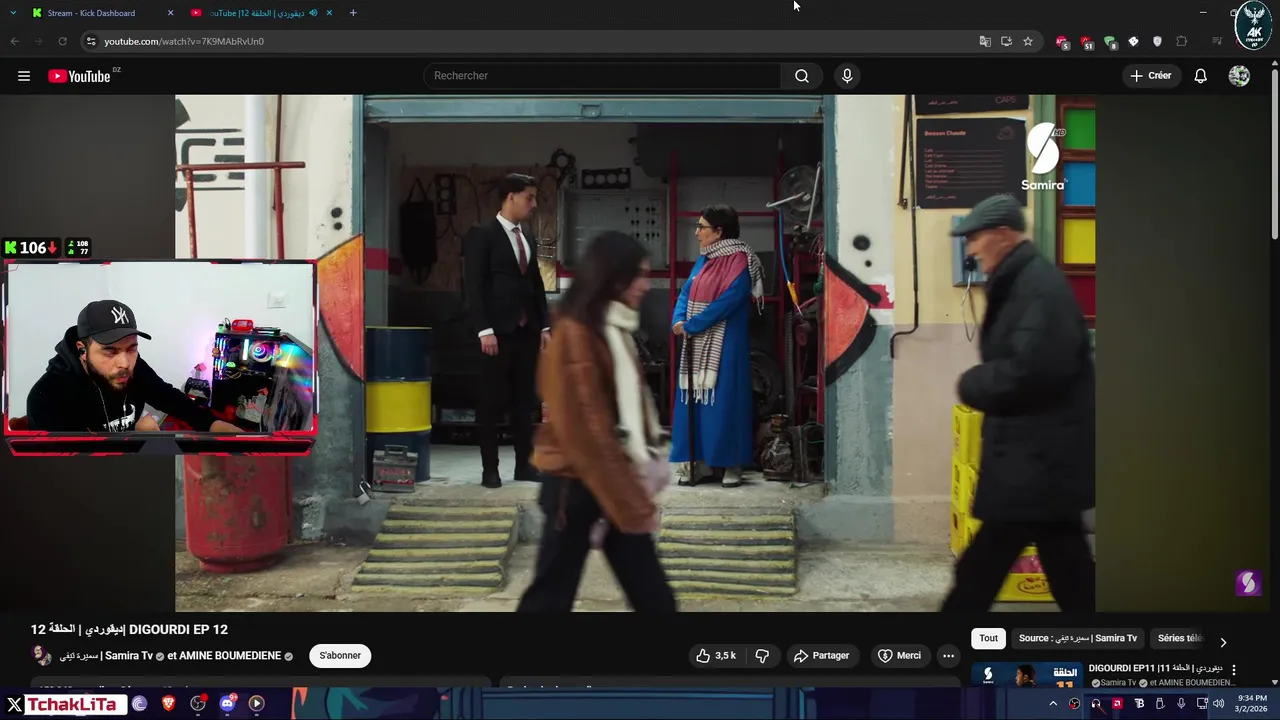Open Discord from the taskbar
Image resolution: width=1280 pixels, height=720 pixels.
tap(227, 704)
